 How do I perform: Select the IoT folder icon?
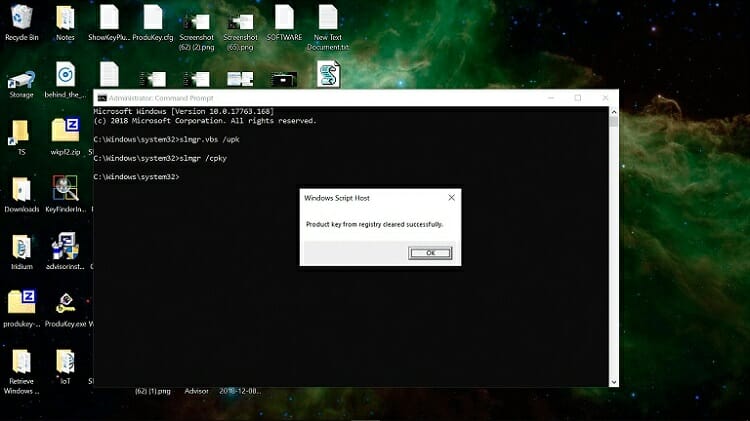click(65, 361)
